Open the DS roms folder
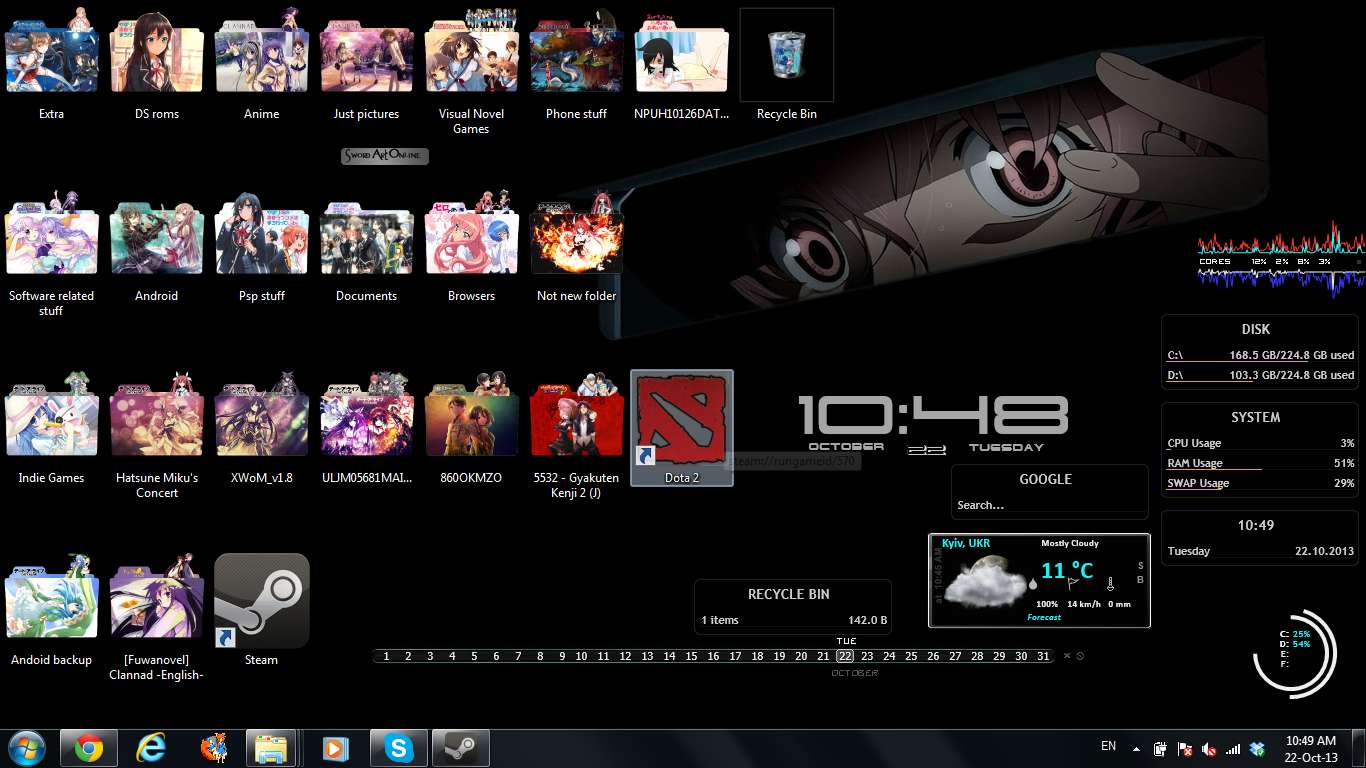This screenshot has width=1366, height=768. pos(157,52)
